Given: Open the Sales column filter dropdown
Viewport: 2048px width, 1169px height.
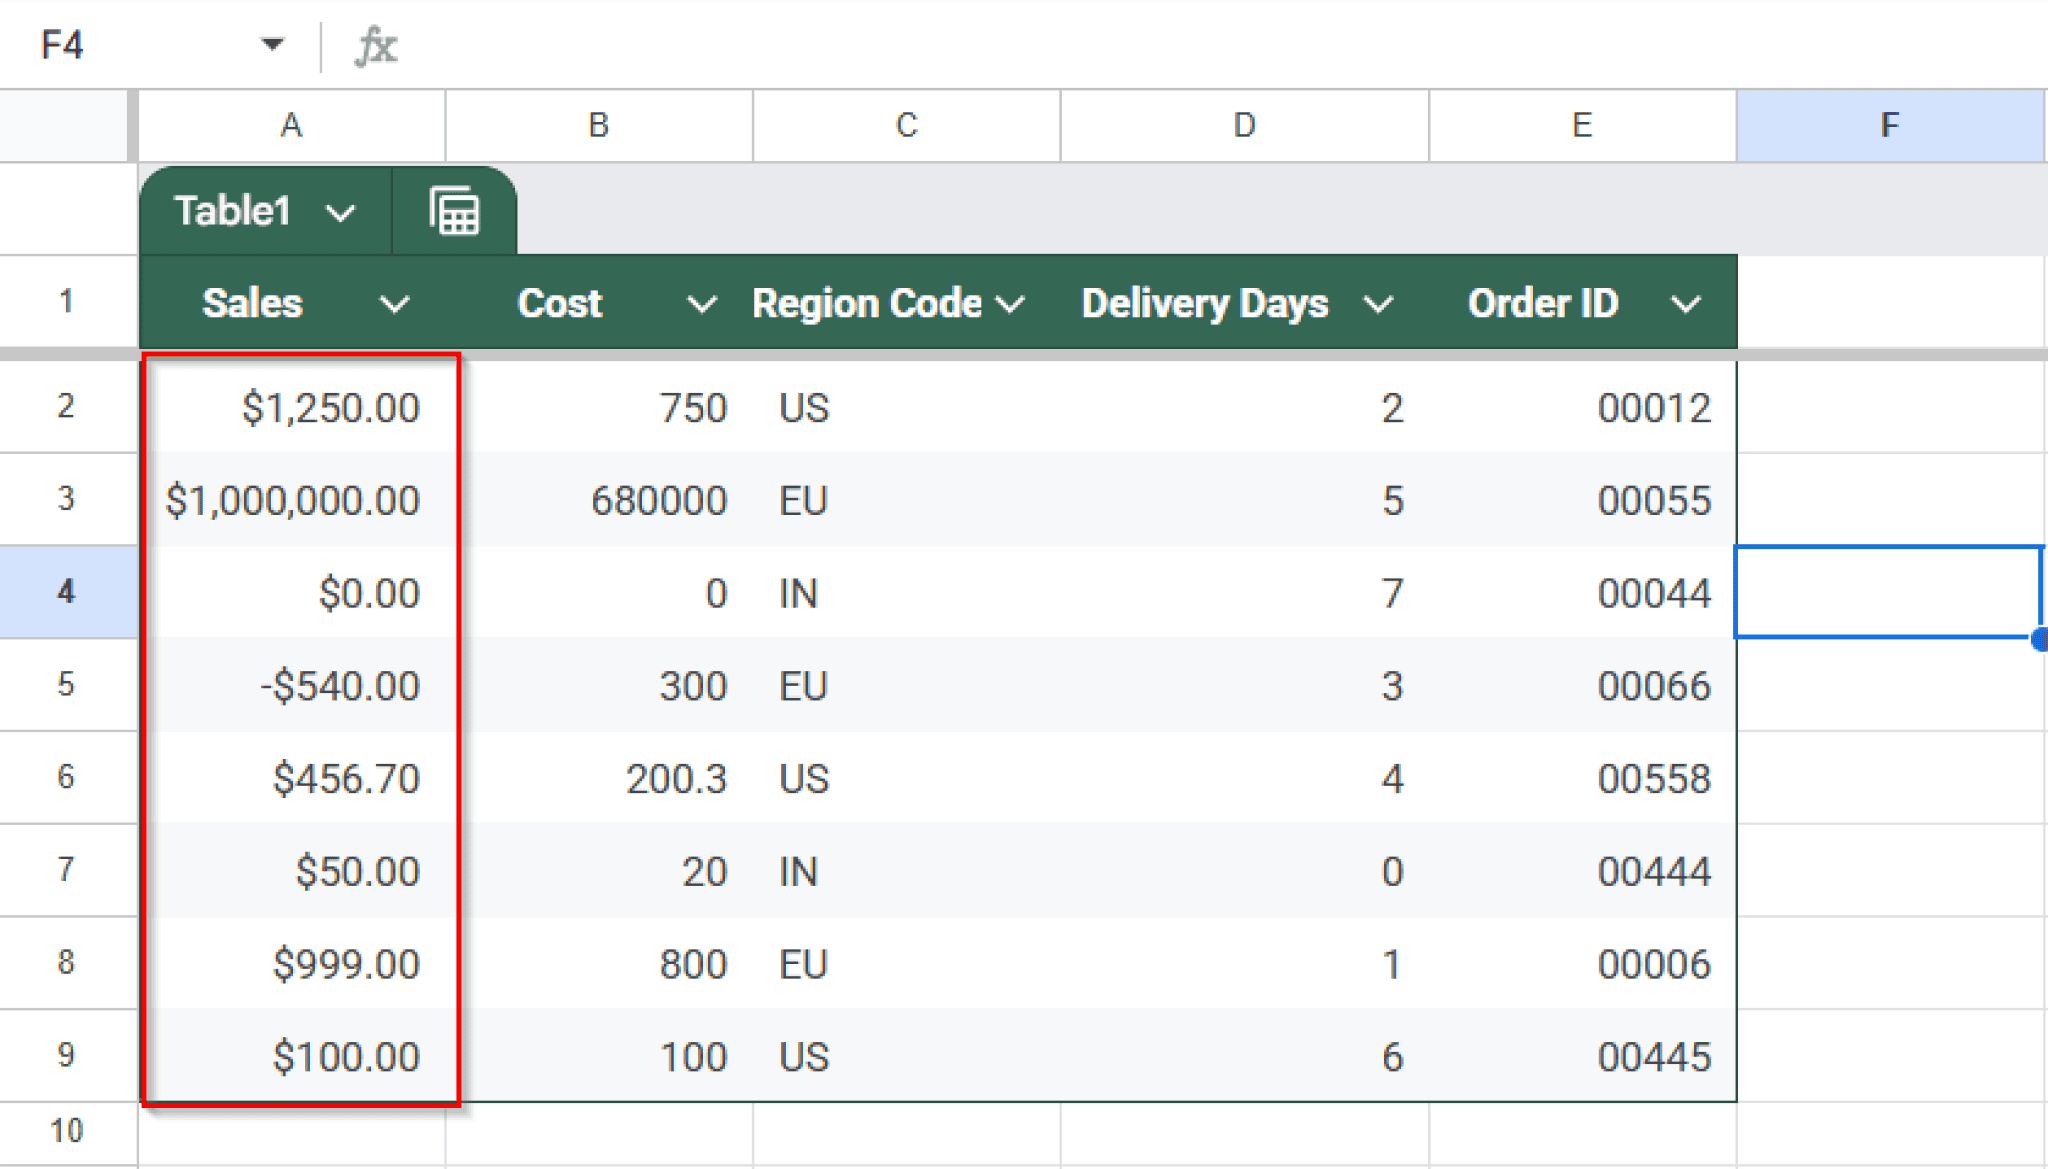Looking at the screenshot, I should tap(394, 304).
